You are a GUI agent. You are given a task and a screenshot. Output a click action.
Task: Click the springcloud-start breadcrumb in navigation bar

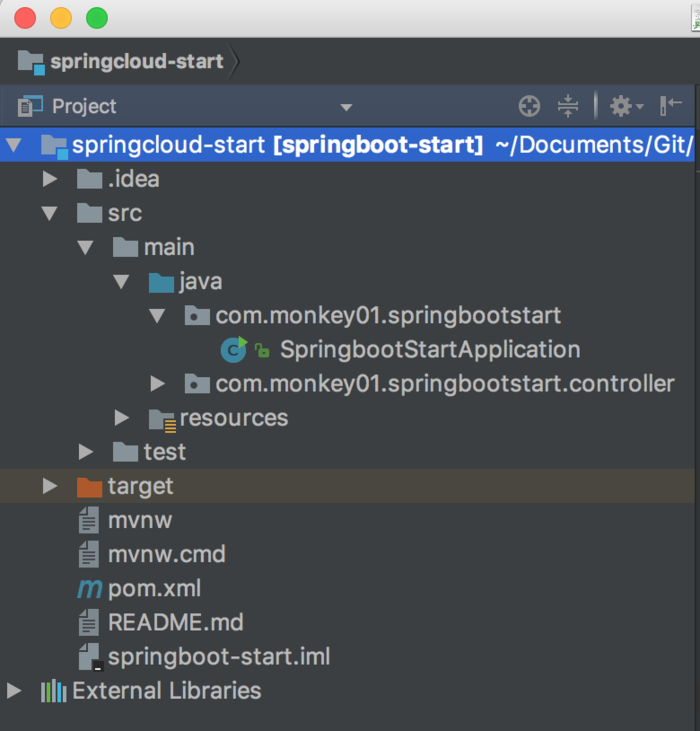tap(137, 62)
